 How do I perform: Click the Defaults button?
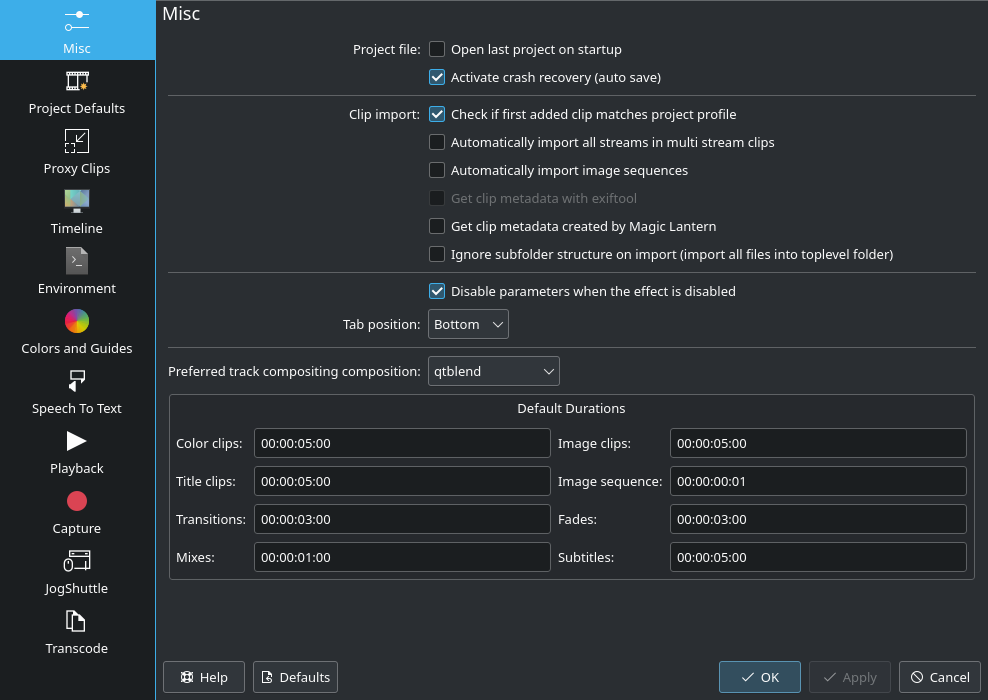295,677
